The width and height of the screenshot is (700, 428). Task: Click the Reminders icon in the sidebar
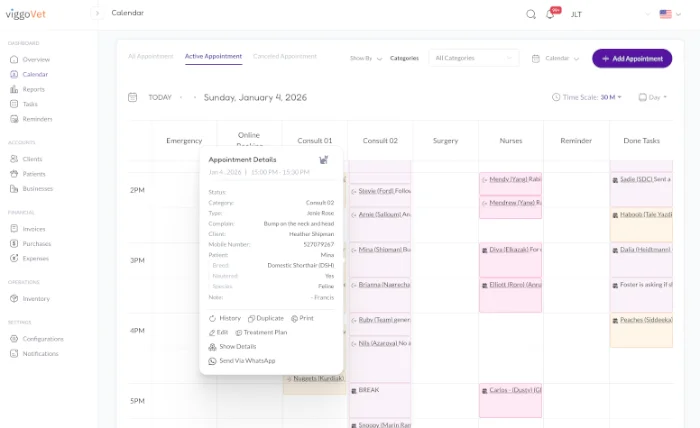coord(14,119)
